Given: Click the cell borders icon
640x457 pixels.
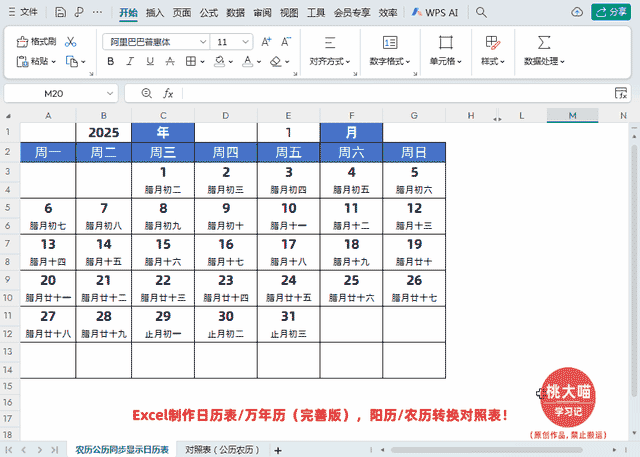Looking at the screenshot, I should 191,61.
